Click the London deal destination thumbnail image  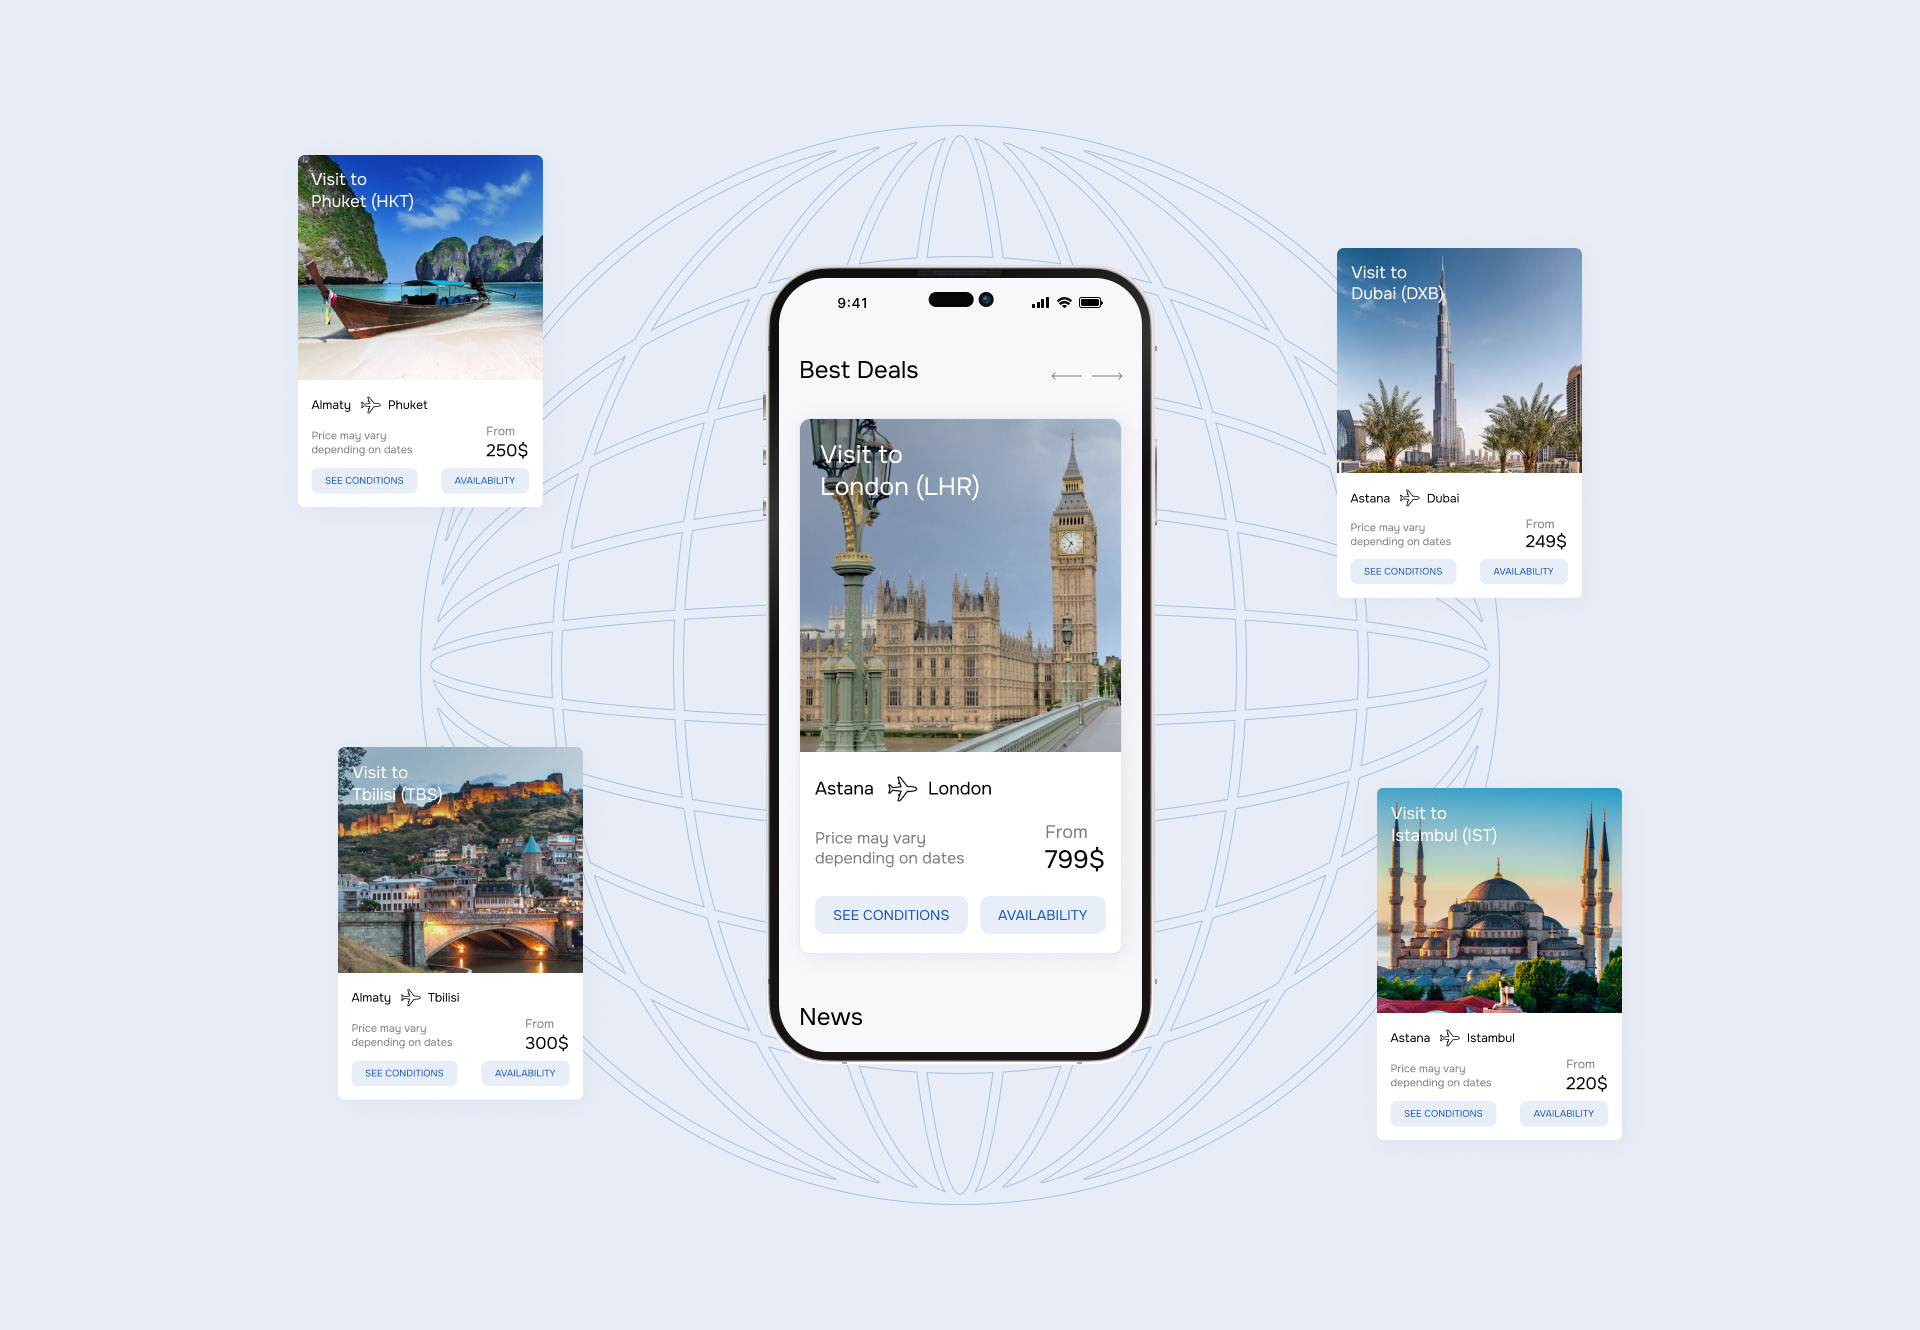pyautogui.click(x=961, y=582)
